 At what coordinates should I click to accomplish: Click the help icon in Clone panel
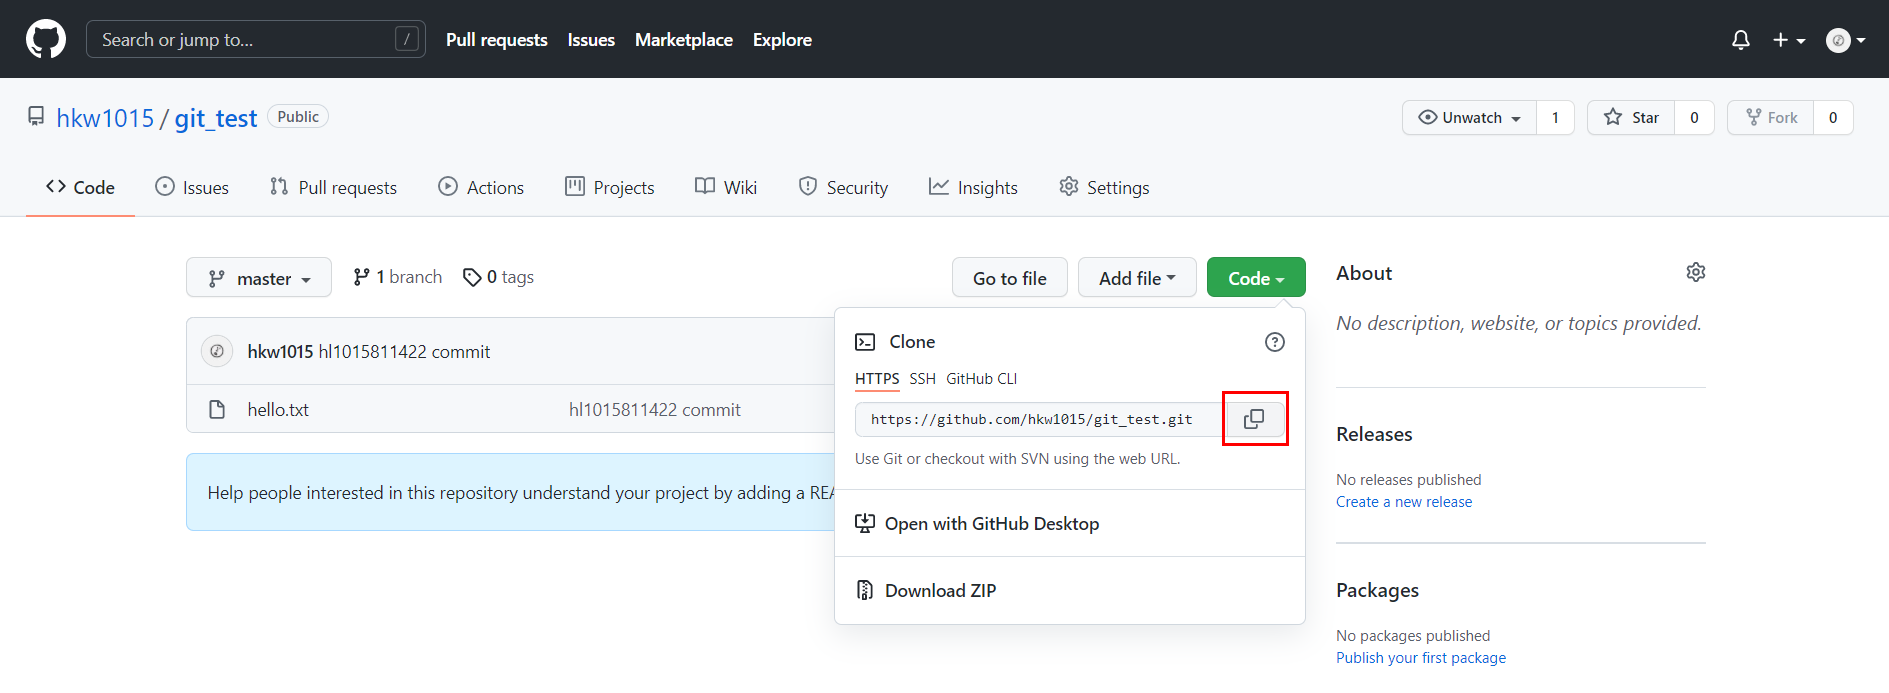[1274, 342]
